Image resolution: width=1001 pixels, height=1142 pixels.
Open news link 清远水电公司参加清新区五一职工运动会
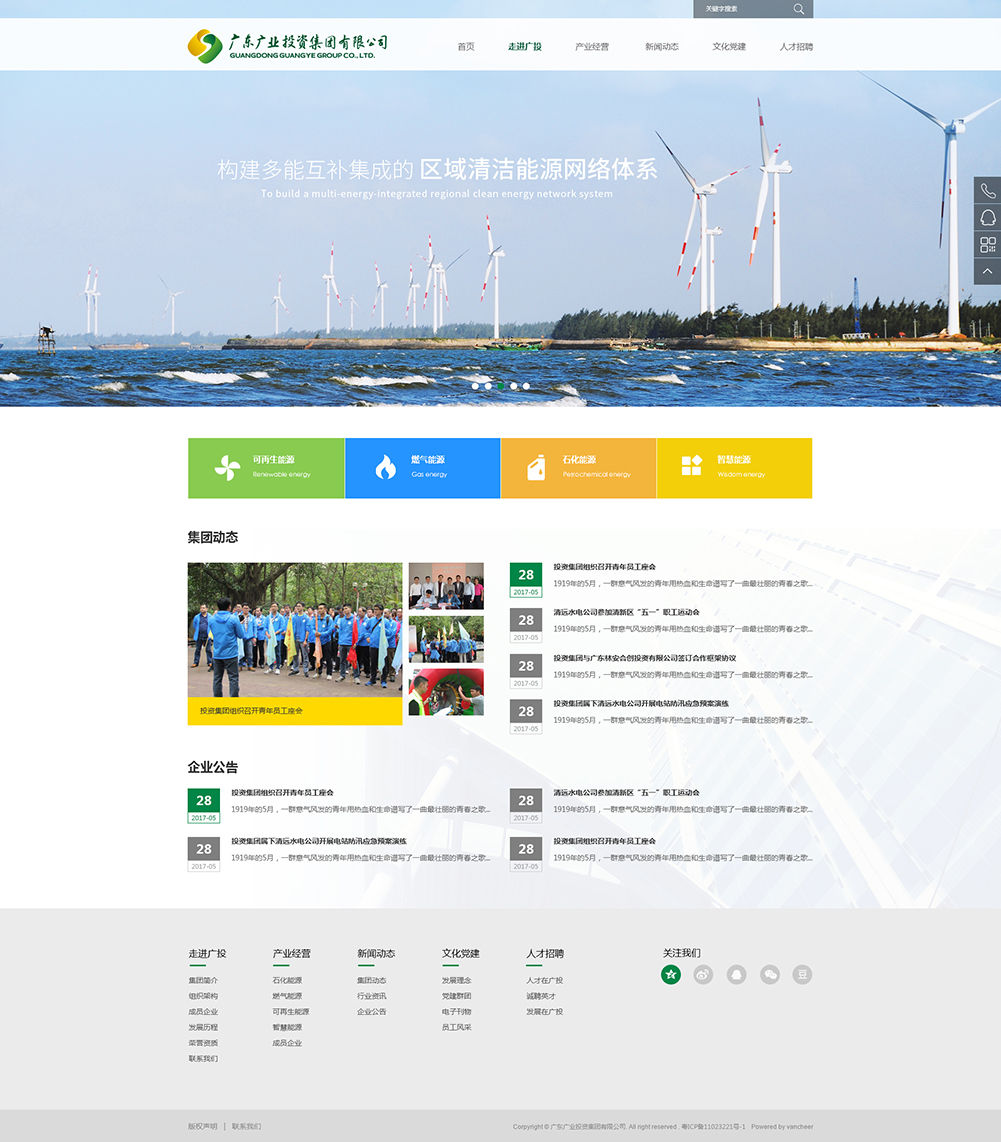pos(626,612)
